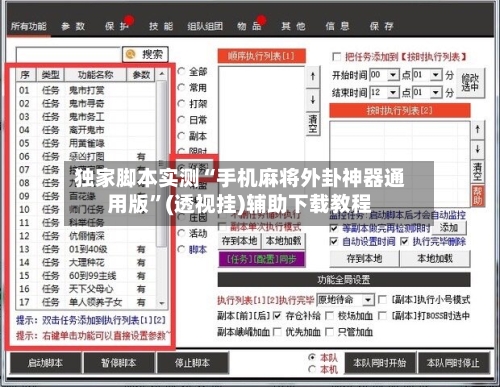Move item down in 按时执行列表[2]
This screenshot has height=387, width=500.
point(478,149)
